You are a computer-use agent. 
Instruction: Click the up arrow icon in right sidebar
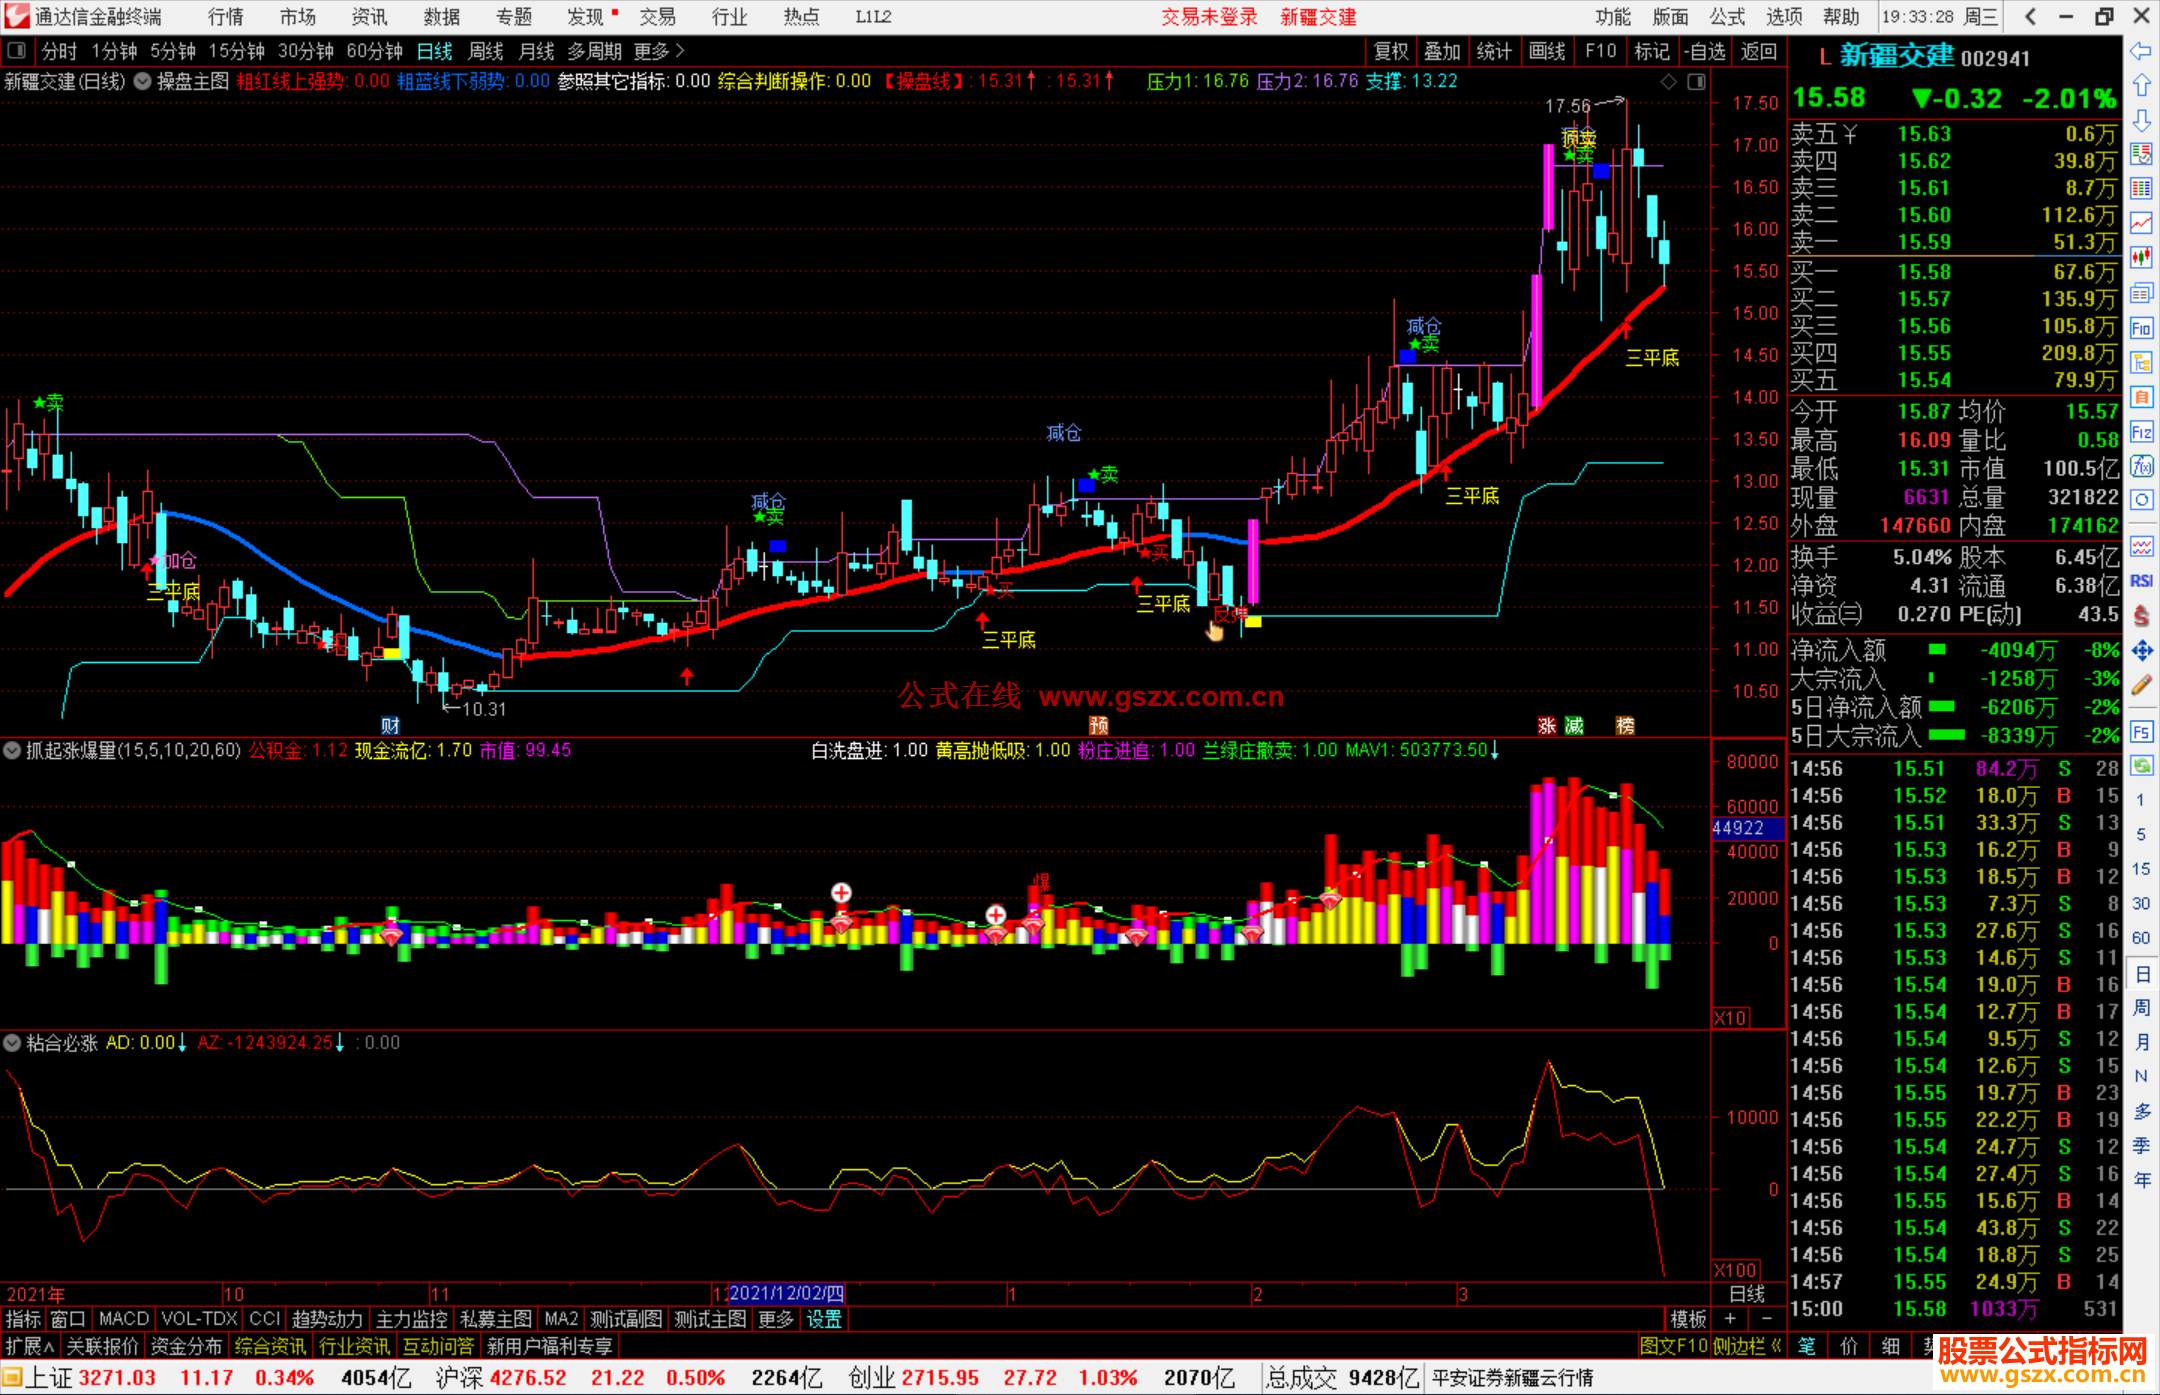(x=2141, y=86)
